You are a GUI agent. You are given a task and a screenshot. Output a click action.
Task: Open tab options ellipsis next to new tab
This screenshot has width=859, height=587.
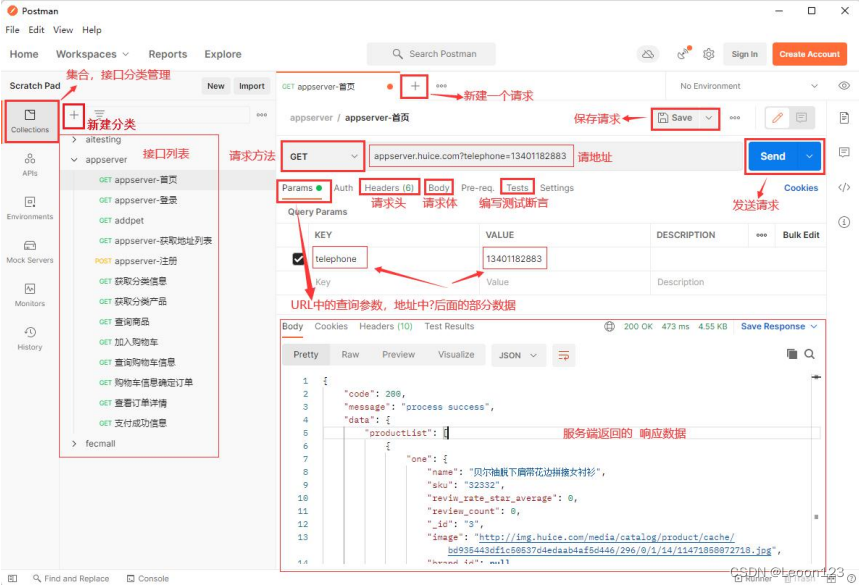click(x=441, y=86)
